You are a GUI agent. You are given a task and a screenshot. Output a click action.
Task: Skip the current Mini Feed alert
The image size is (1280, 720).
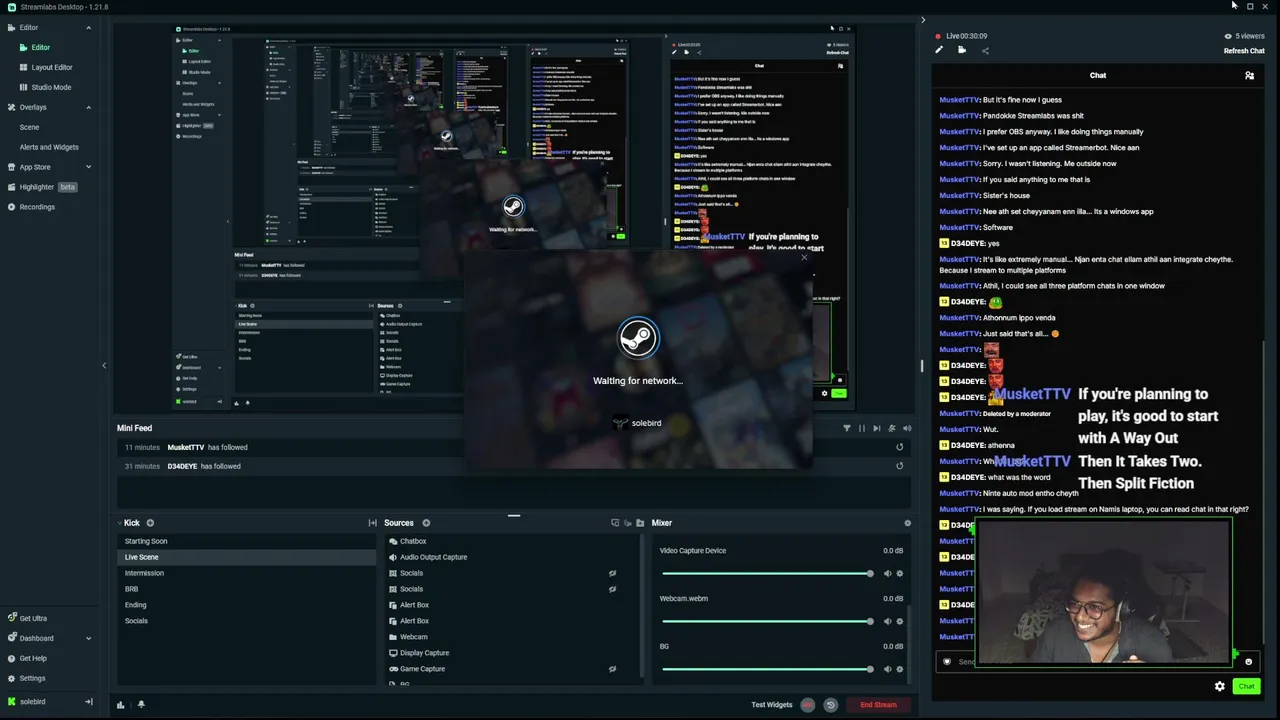coord(877,428)
